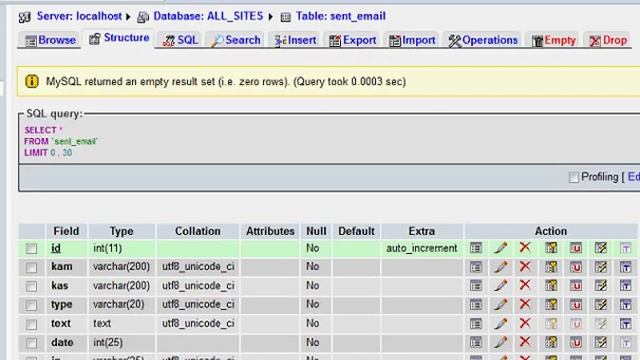Viewport: 640px width, 360px height.
Task: Set Primary key icon in id row
Action: (x=551, y=248)
